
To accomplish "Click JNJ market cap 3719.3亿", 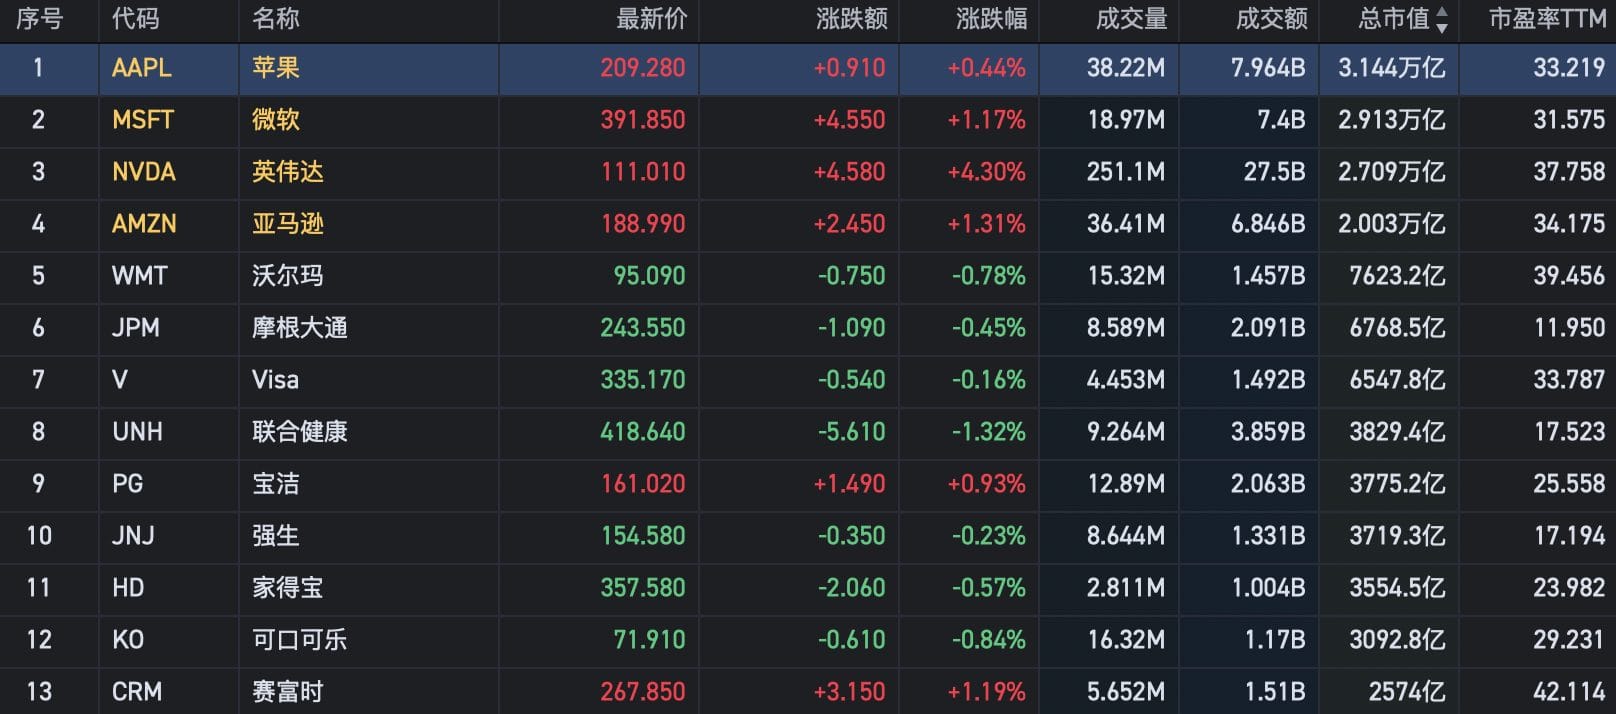I will tap(1398, 536).
